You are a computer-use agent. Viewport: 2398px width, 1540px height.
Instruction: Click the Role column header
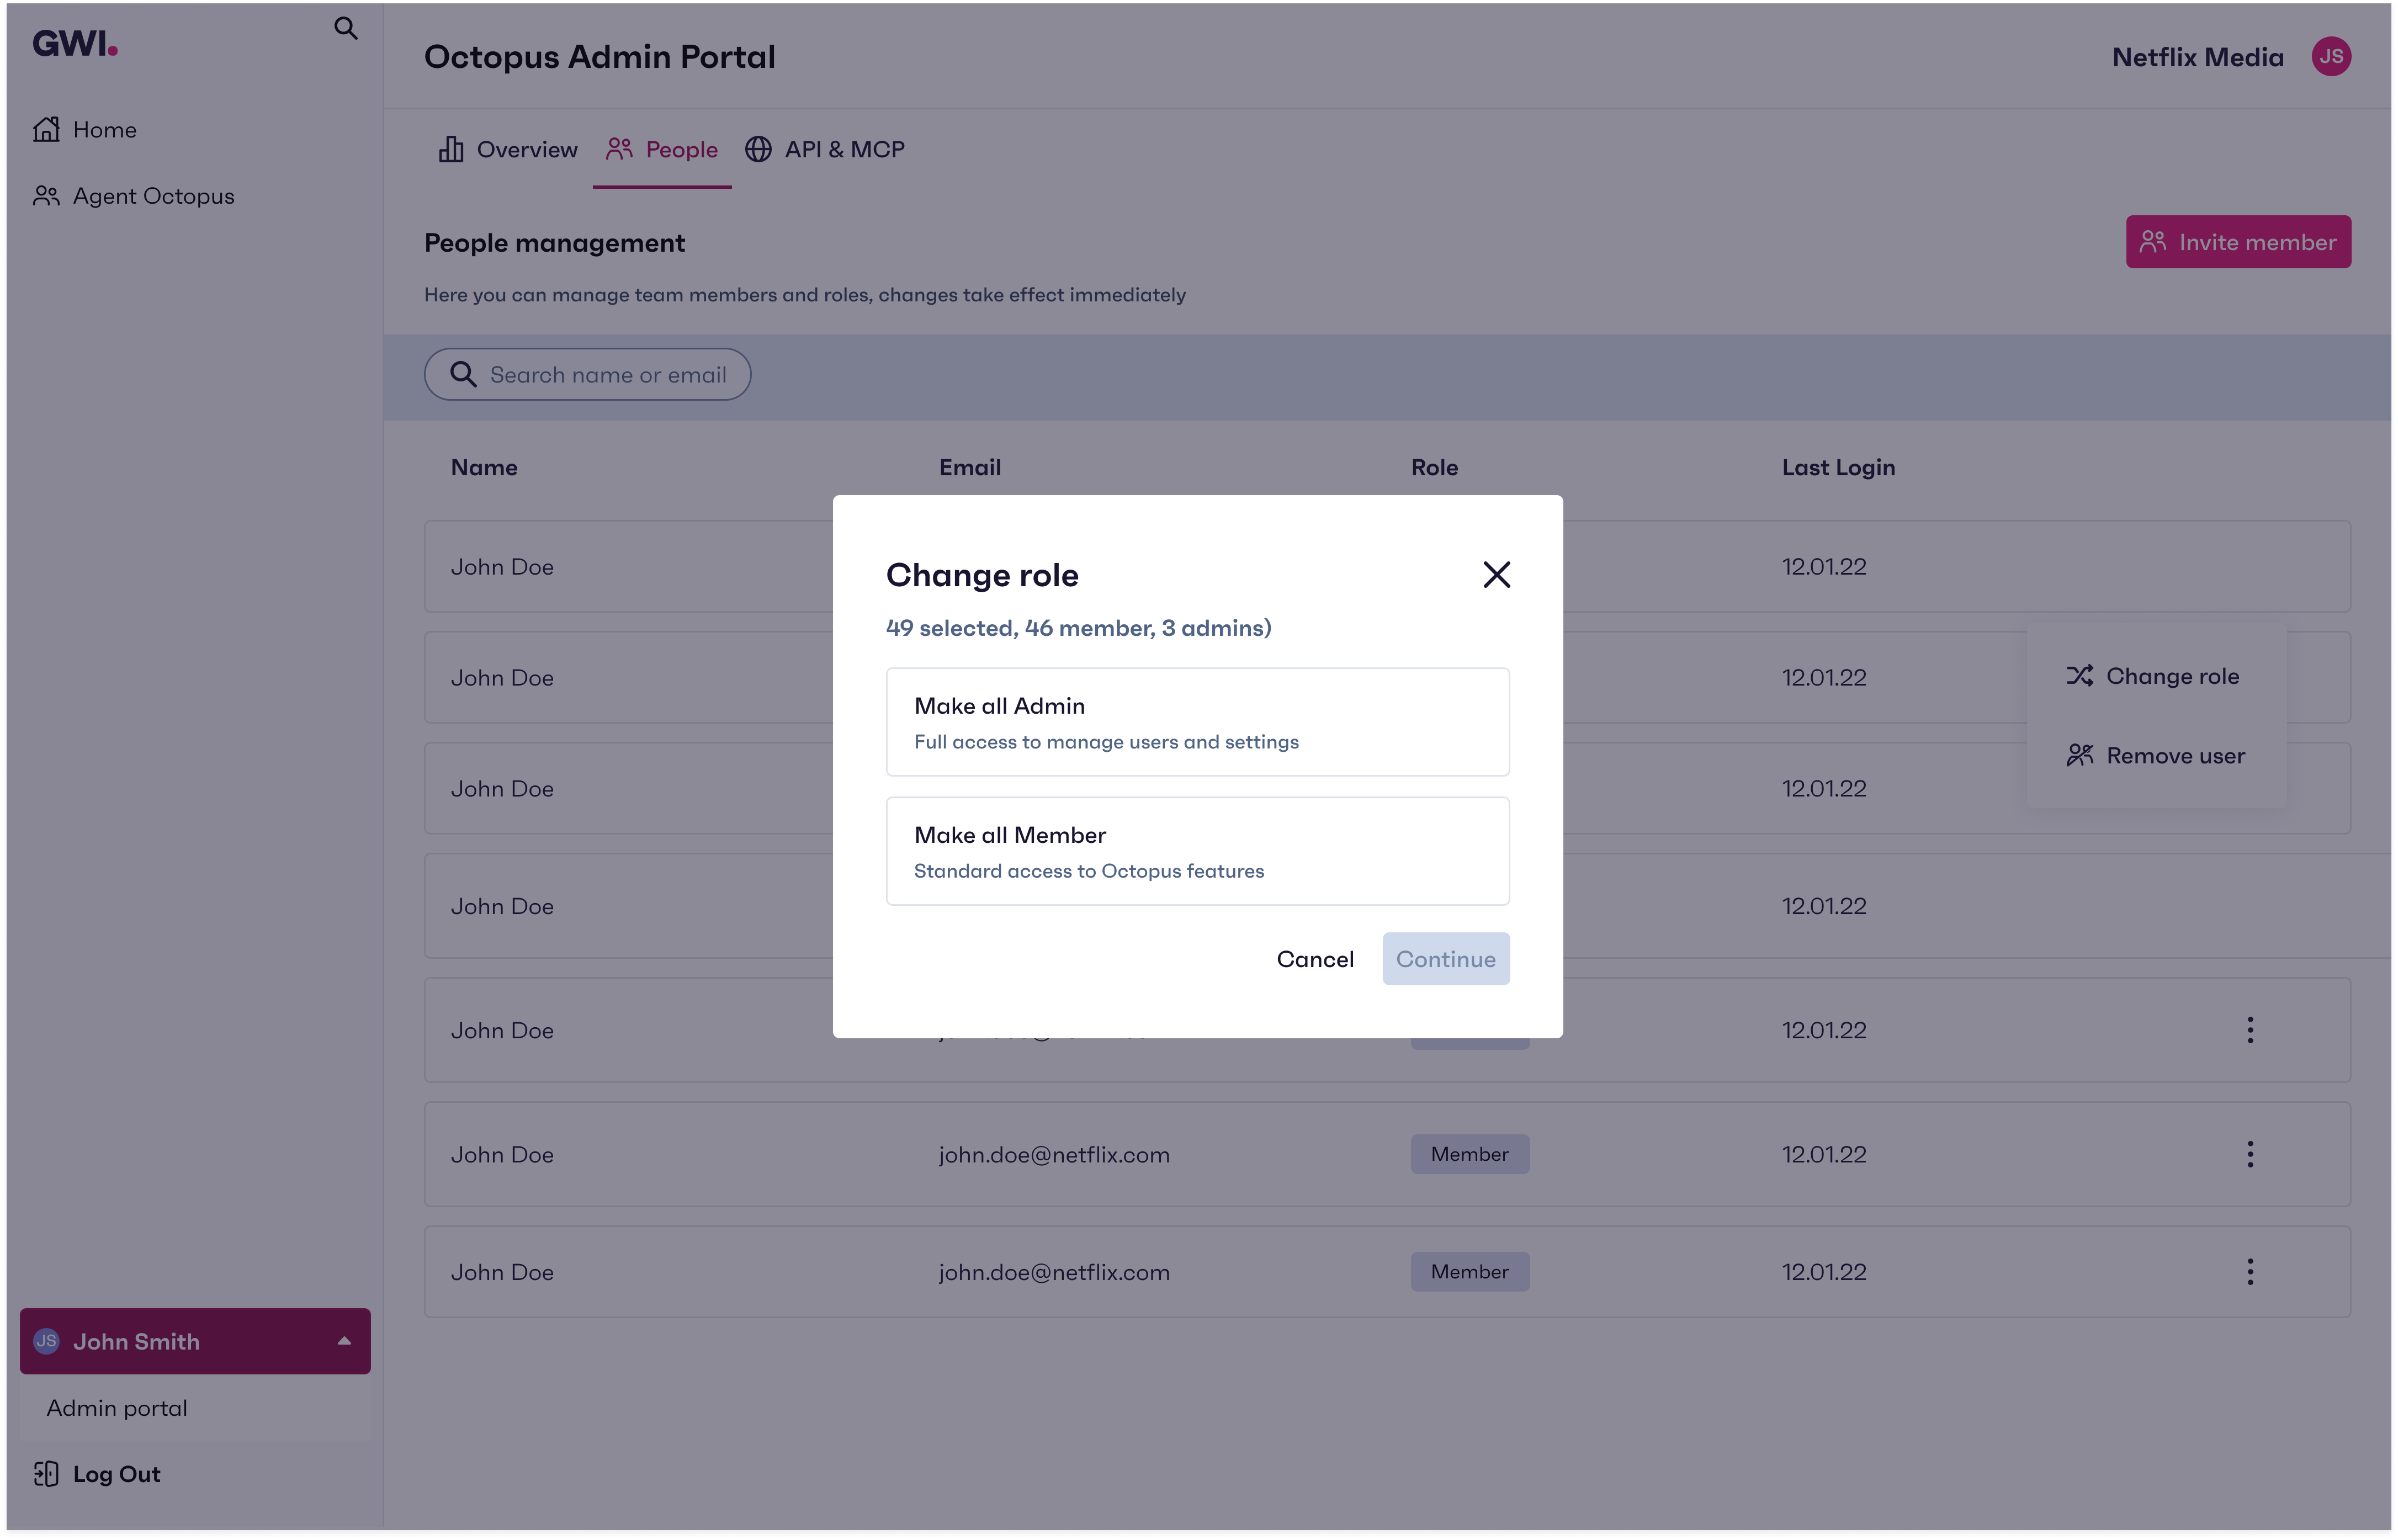(x=1434, y=467)
